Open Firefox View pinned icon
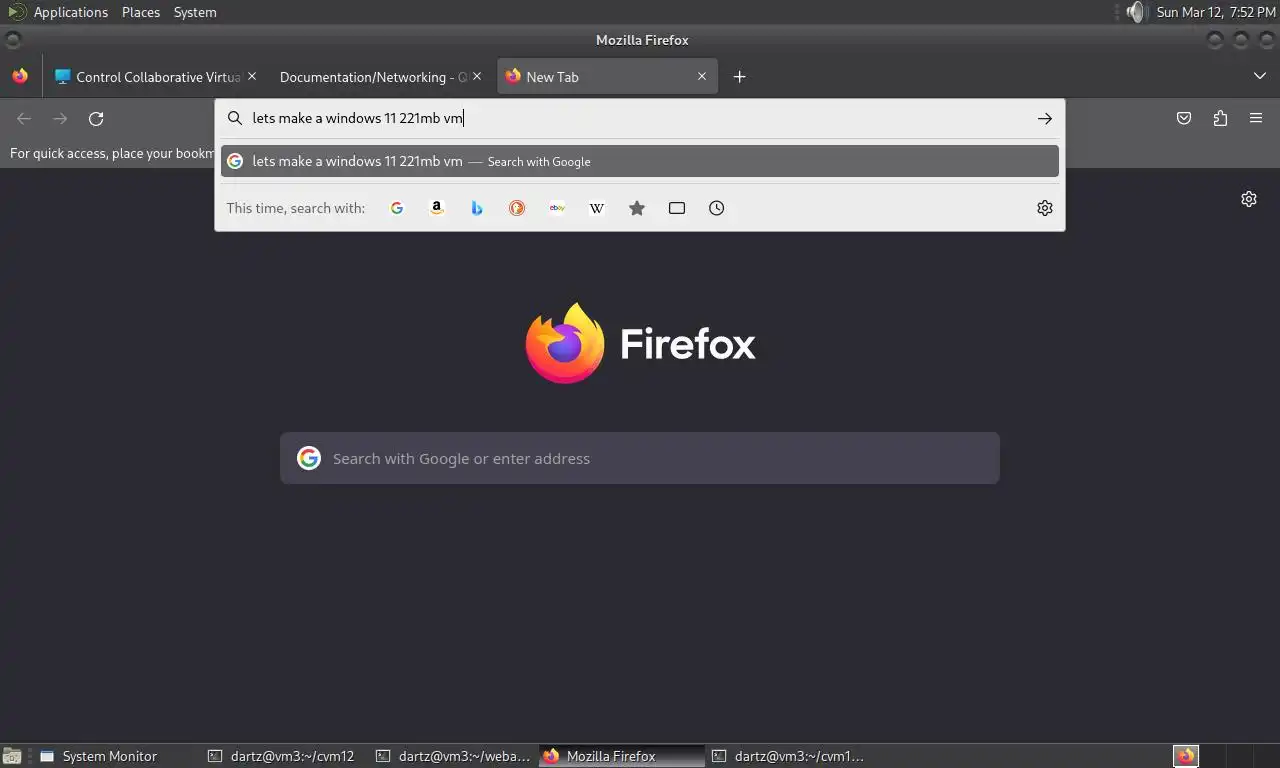This screenshot has height=768, width=1280. point(20,76)
